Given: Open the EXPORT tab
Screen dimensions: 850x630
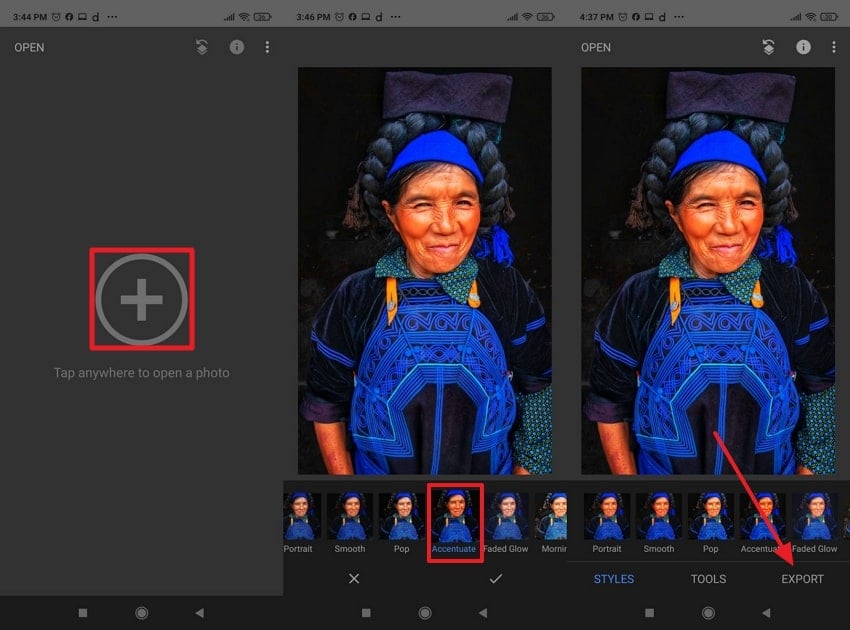Looking at the screenshot, I should point(802,579).
